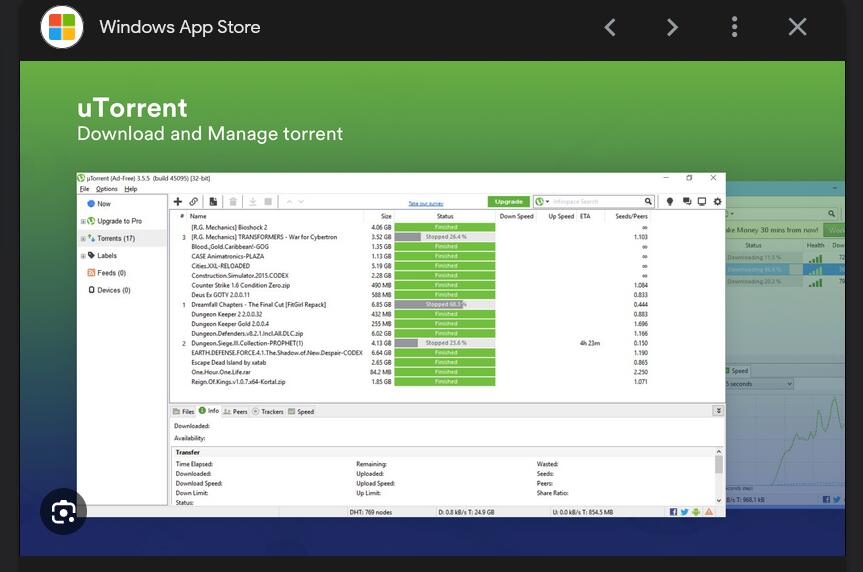Click the Android icon in status bar
This screenshot has width=863, height=572.
pos(696,512)
